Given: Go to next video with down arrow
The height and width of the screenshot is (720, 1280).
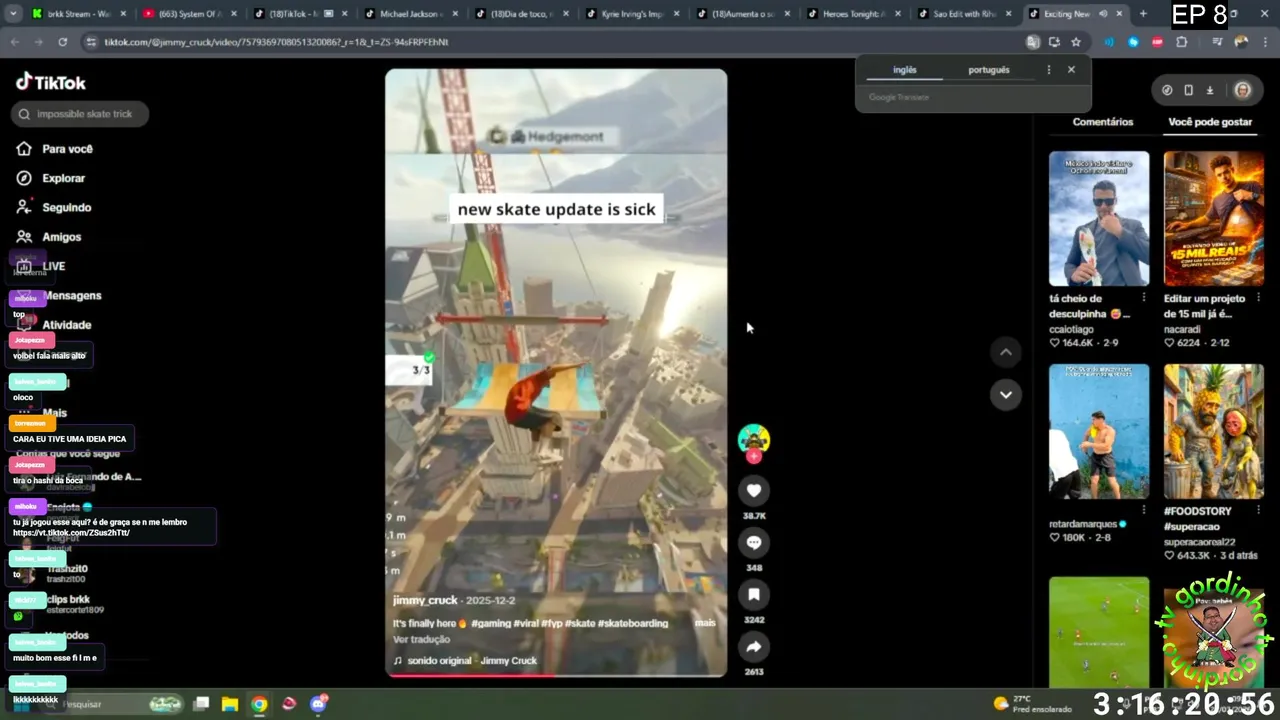Looking at the screenshot, I should tap(1006, 394).
